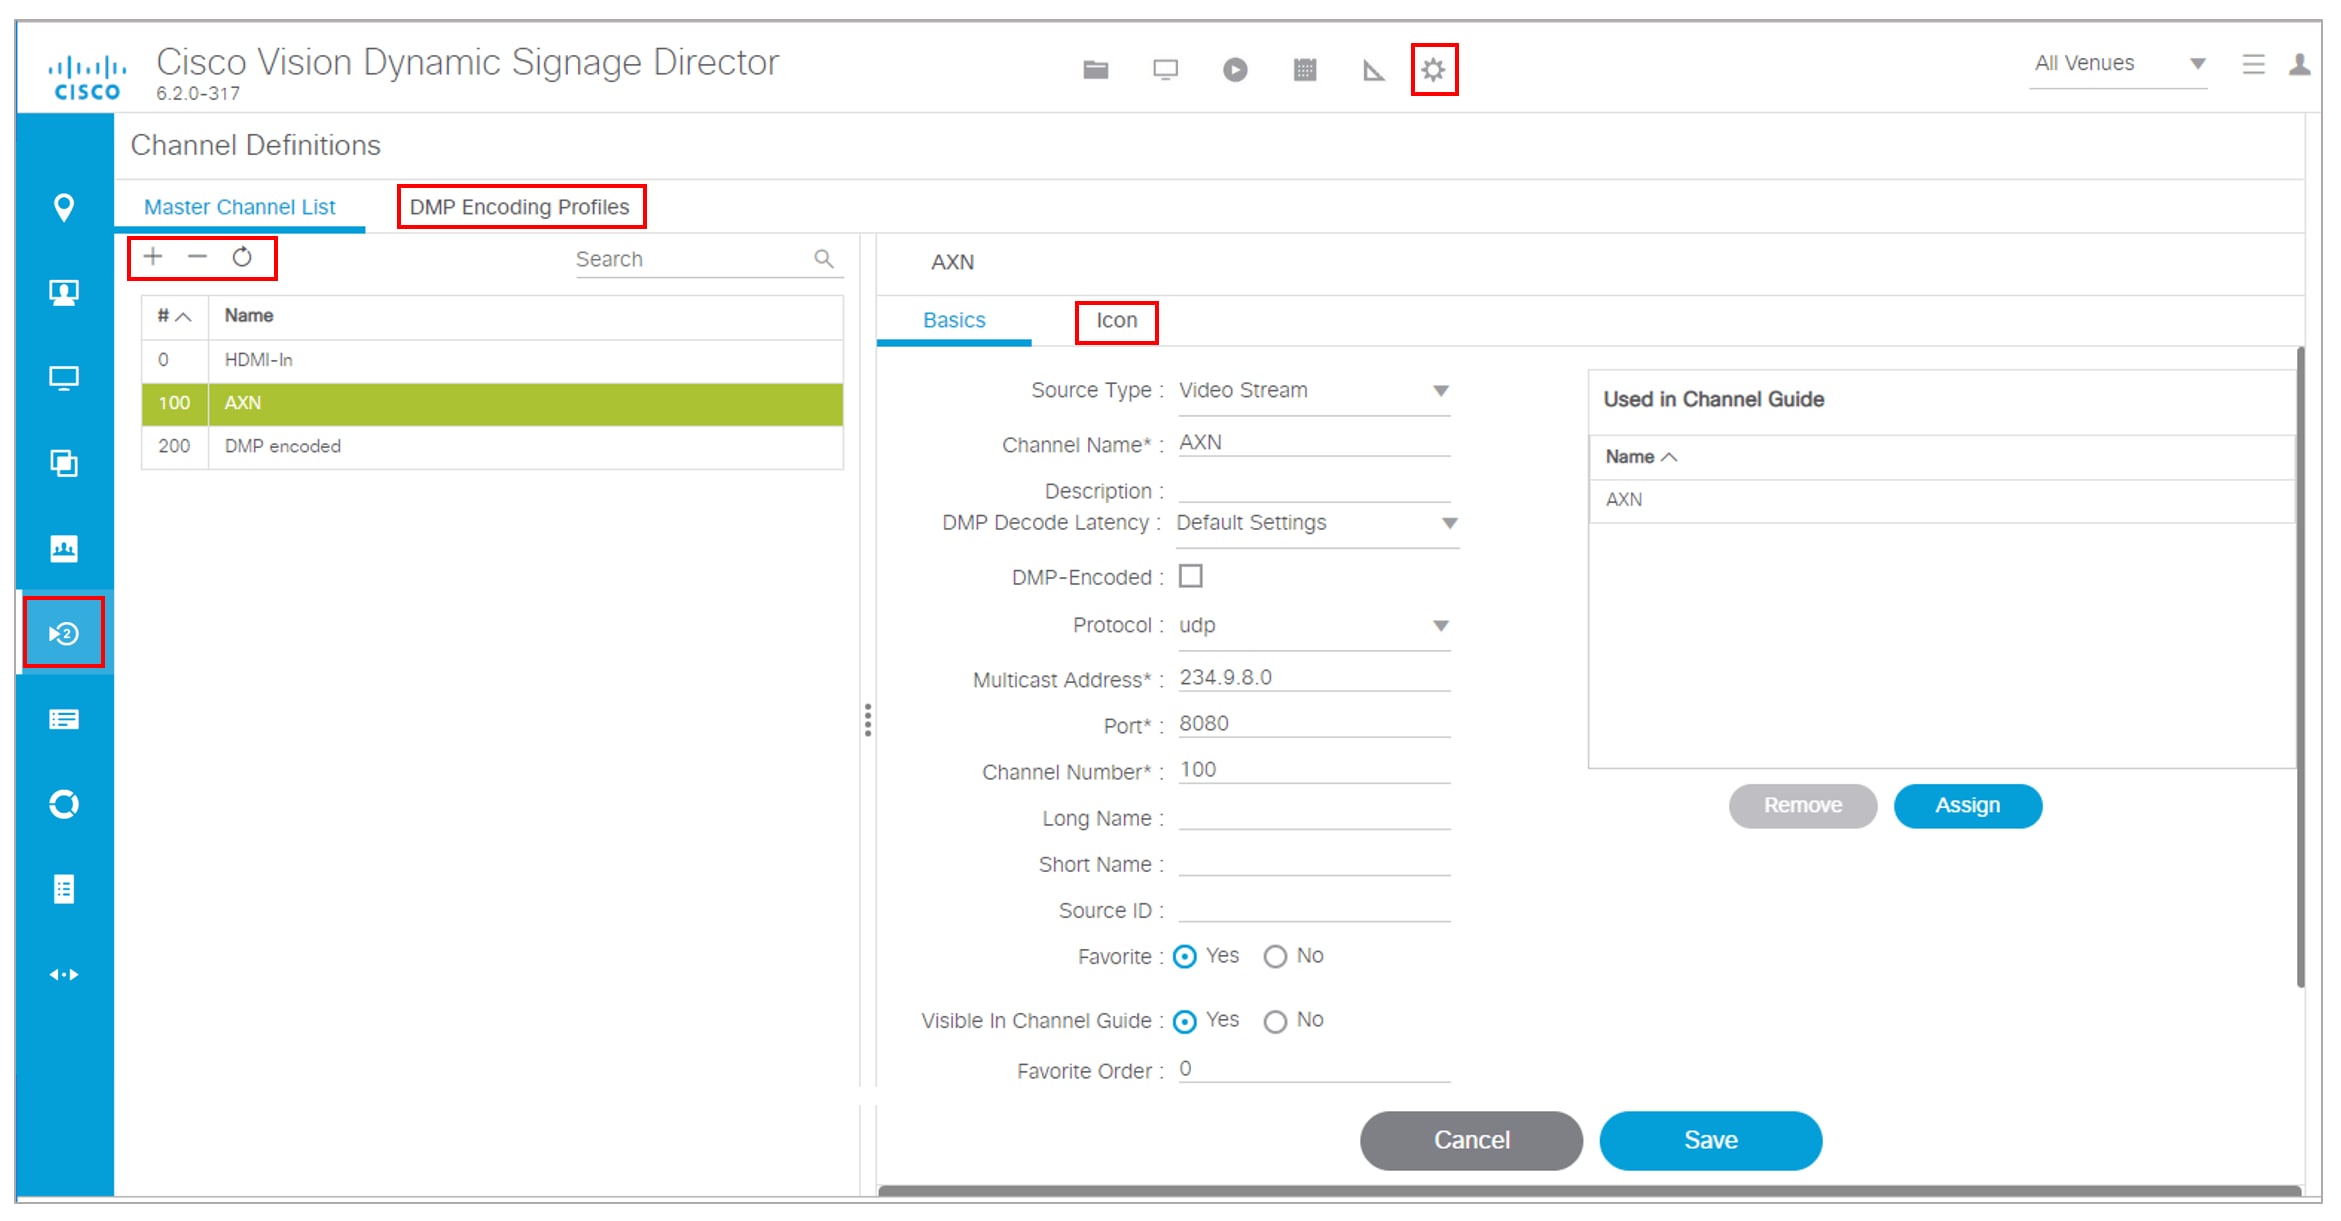The height and width of the screenshot is (1221, 2341).
Task: Click the Long Name field
Action: pos(1314,816)
